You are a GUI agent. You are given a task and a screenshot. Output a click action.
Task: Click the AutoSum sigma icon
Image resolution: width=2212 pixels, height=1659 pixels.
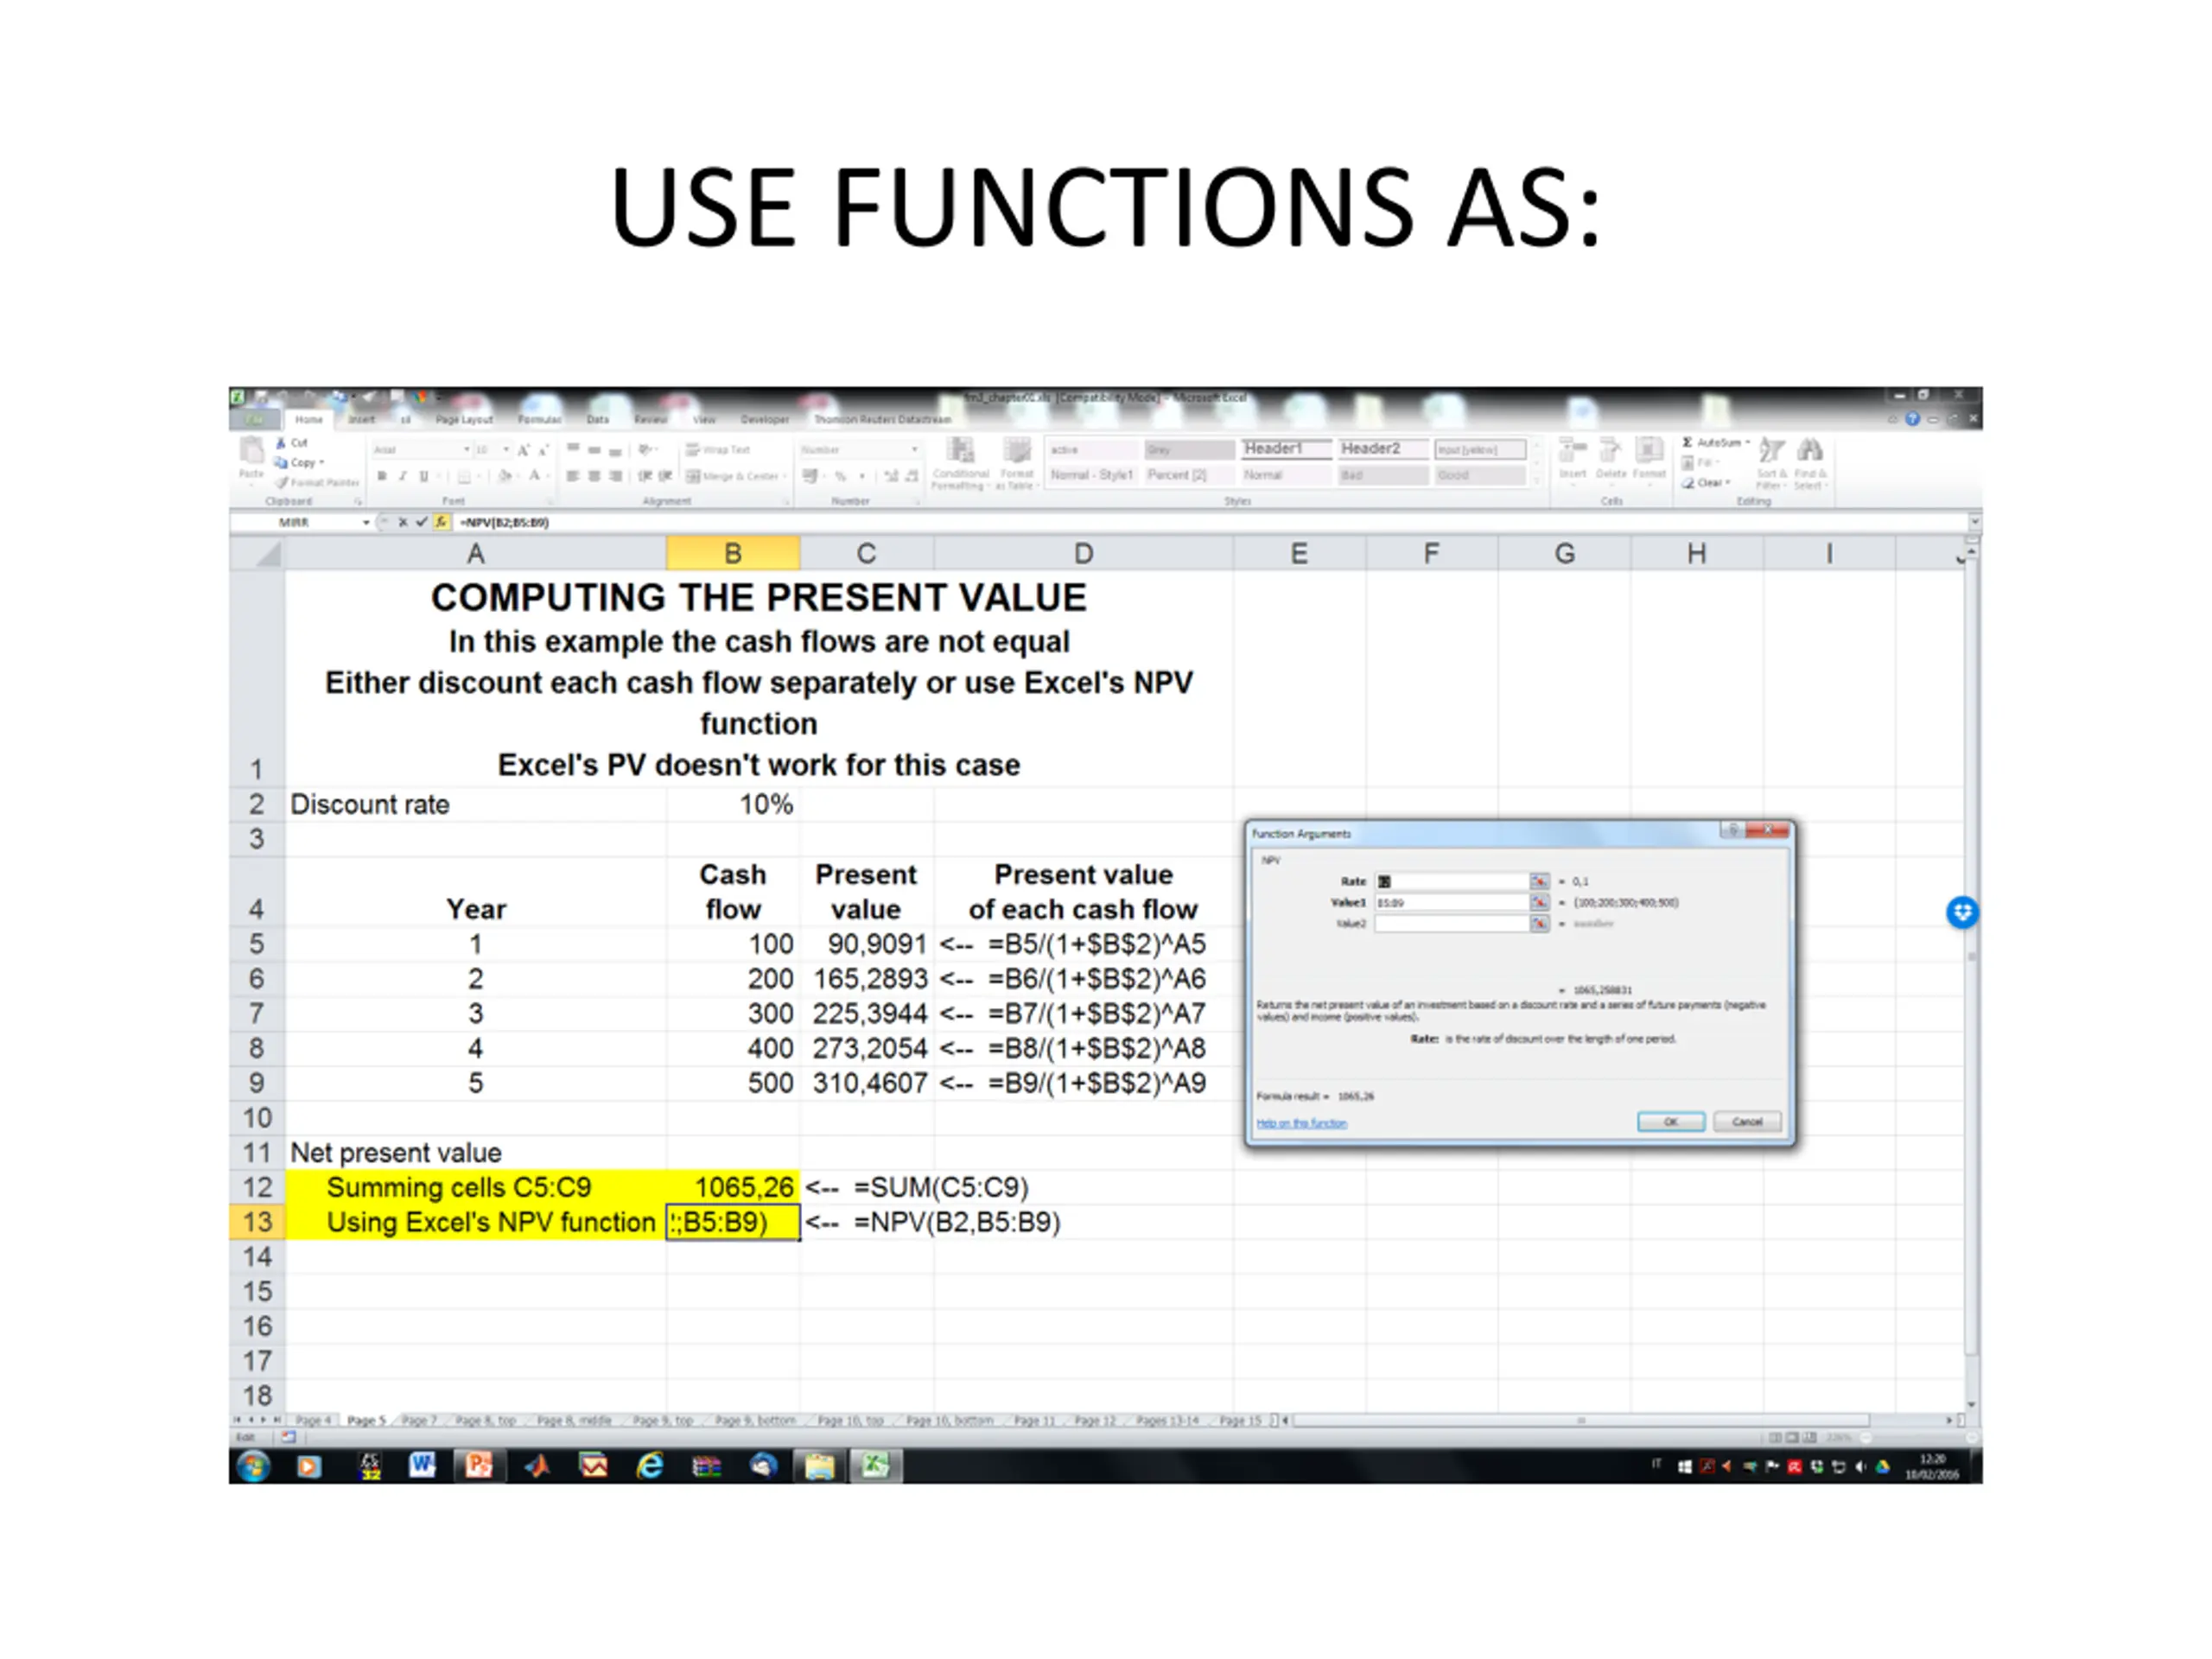click(1687, 442)
